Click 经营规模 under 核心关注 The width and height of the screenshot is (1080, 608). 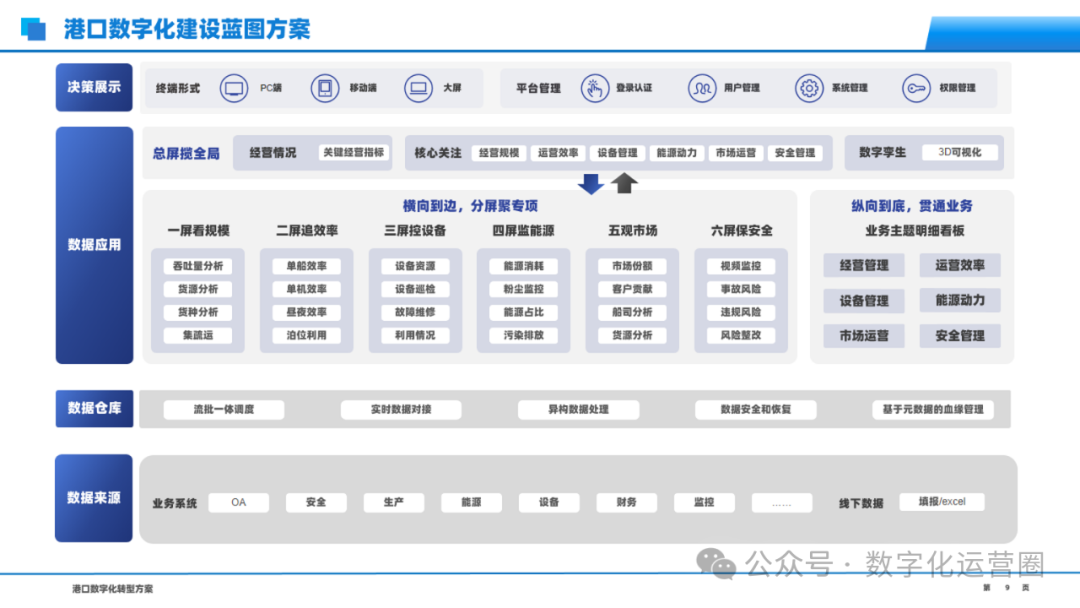point(499,153)
